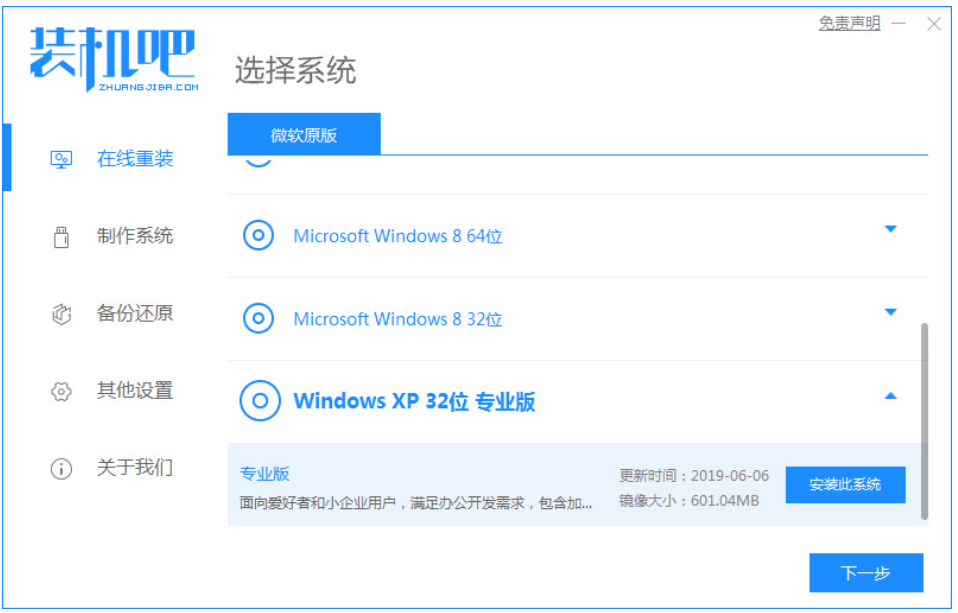
Task: Select Windows XP 32位 专业版 disc radio
Action: (260, 401)
